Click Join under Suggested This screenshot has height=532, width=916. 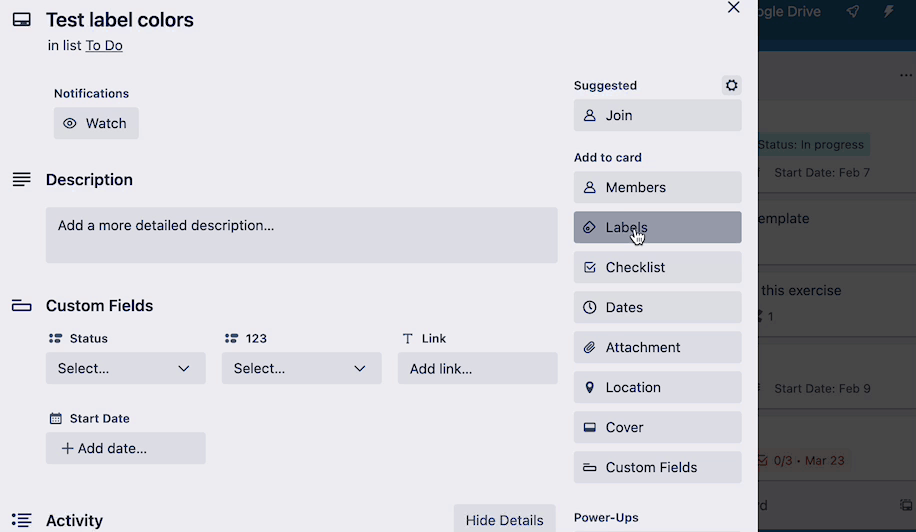pyautogui.click(x=657, y=116)
